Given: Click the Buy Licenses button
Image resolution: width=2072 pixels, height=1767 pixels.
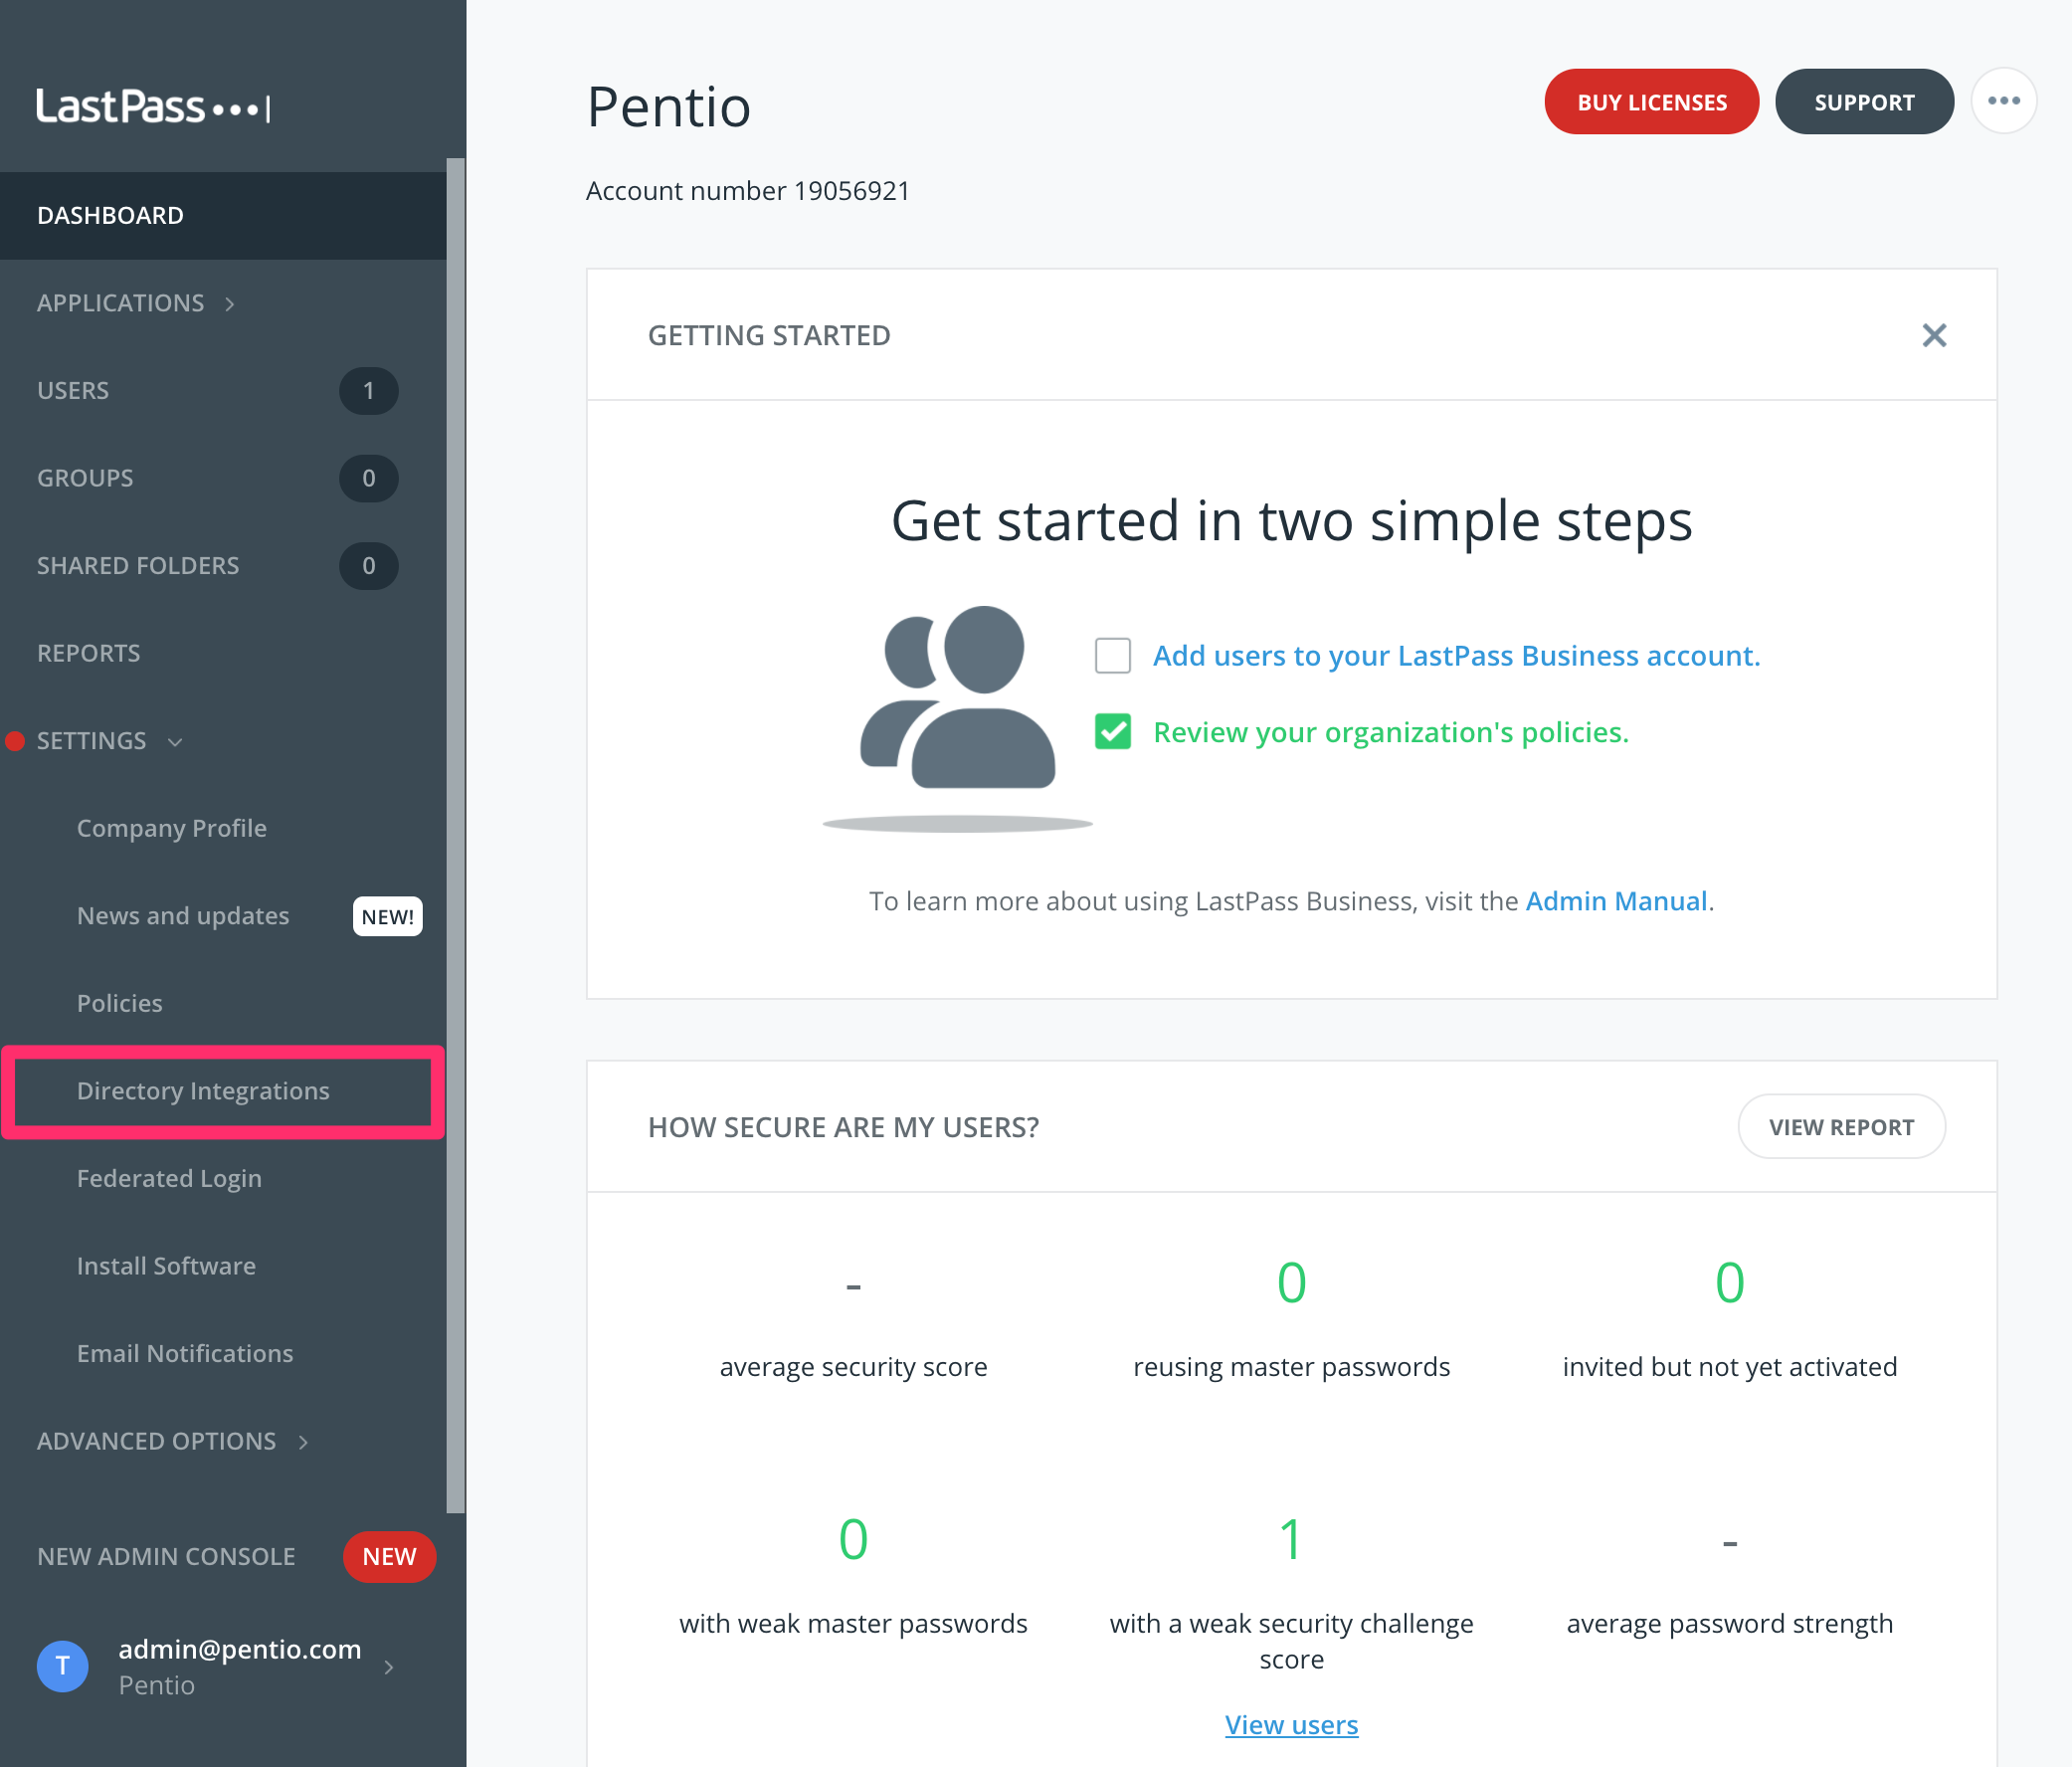Looking at the screenshot, I should tap(1651, 101).
